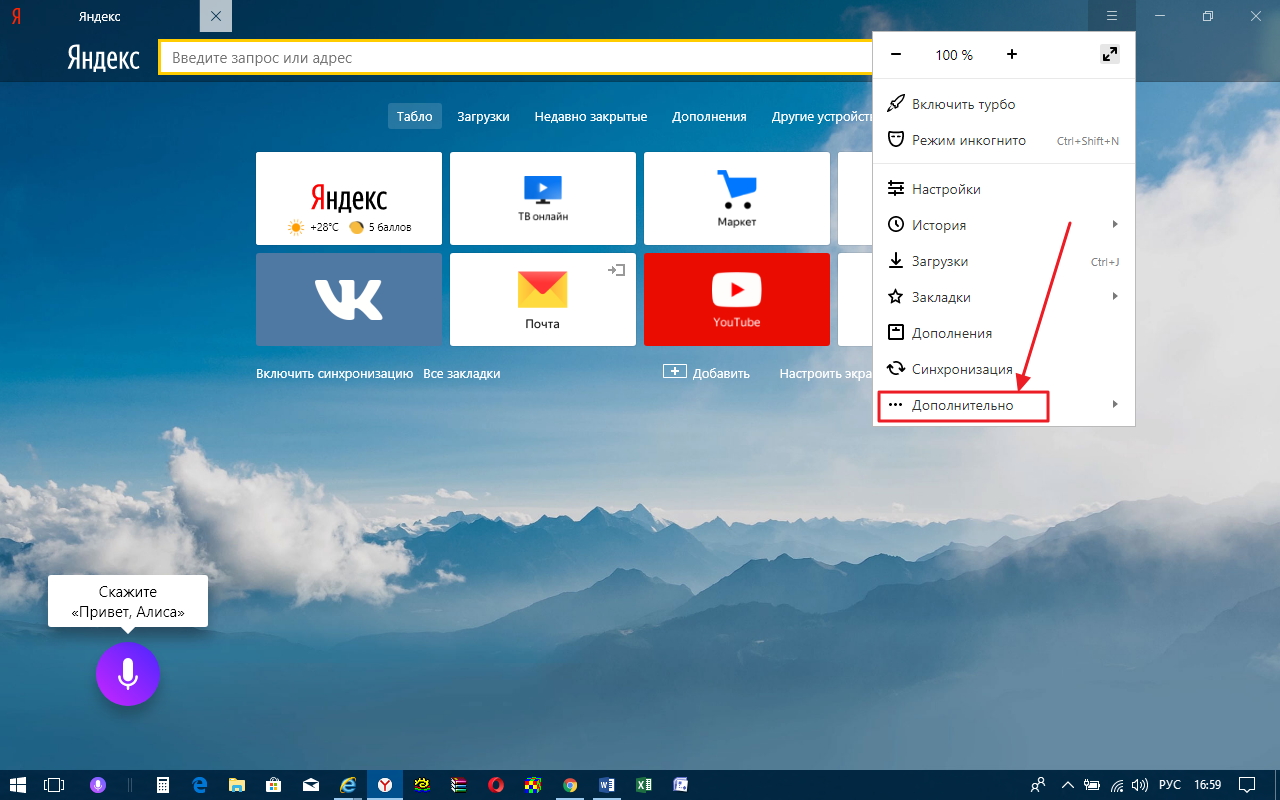Open the browser hamburger menu button
The width and height of the screenshot is (1280, 800).
(1112, 16)
